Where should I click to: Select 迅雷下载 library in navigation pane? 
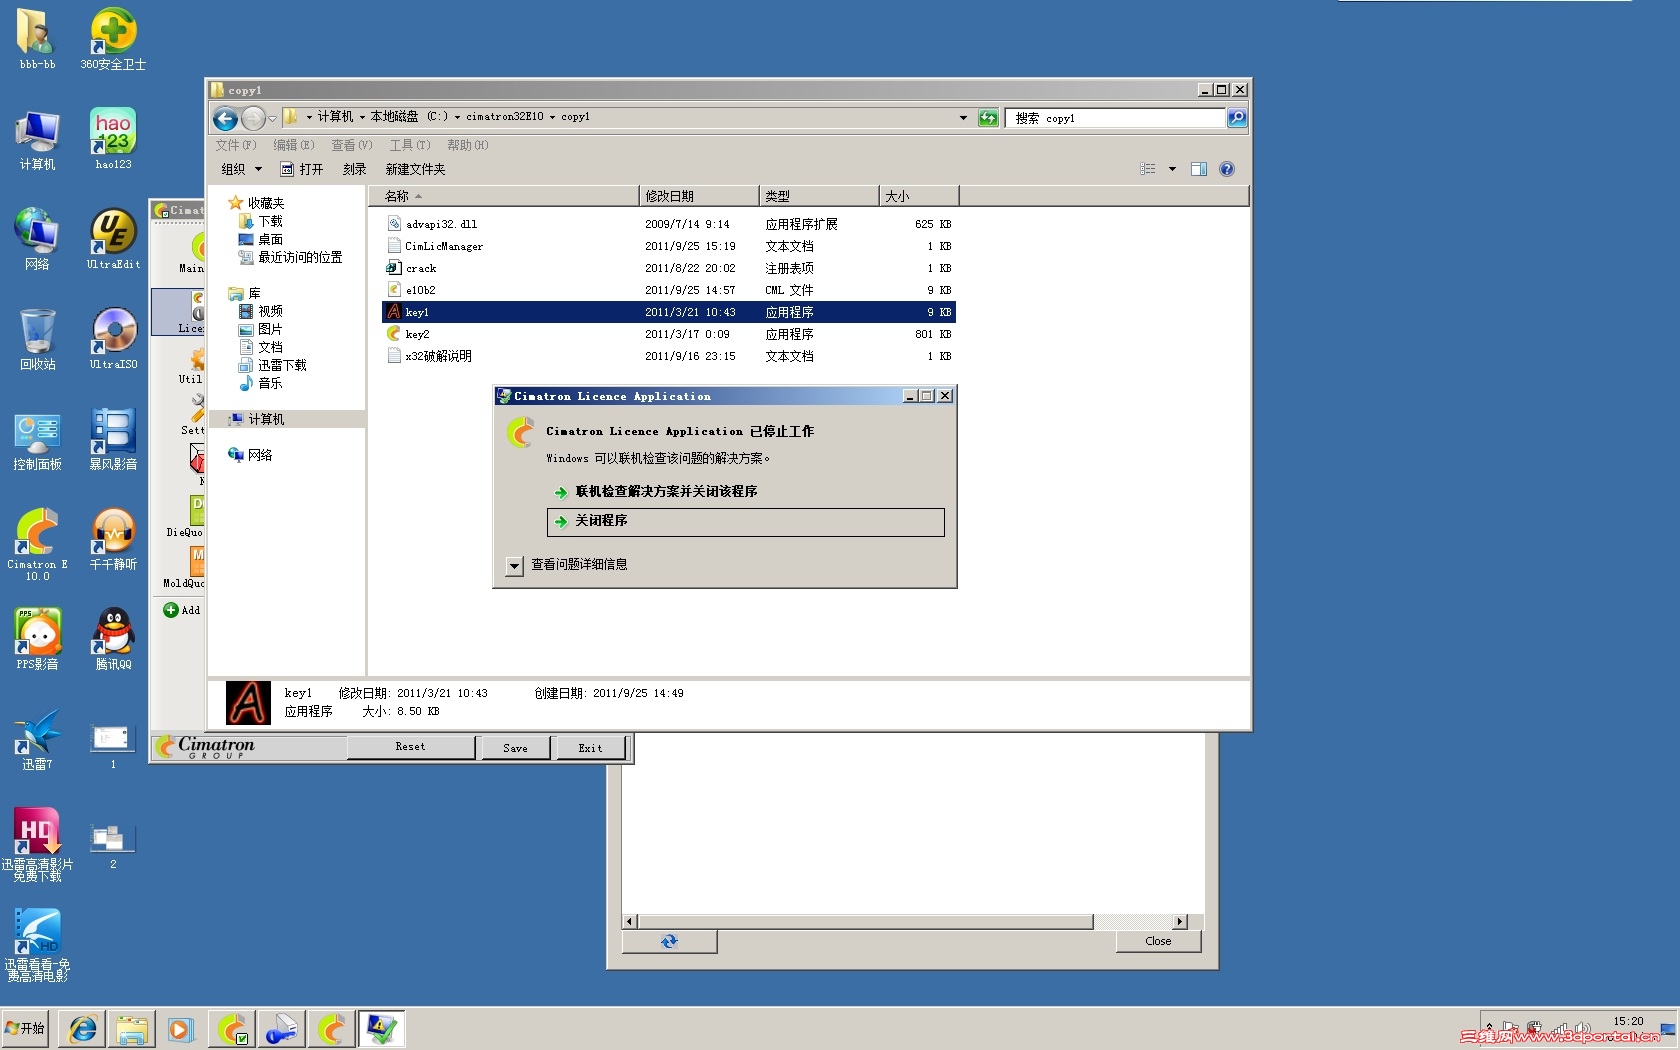[273, 365]
